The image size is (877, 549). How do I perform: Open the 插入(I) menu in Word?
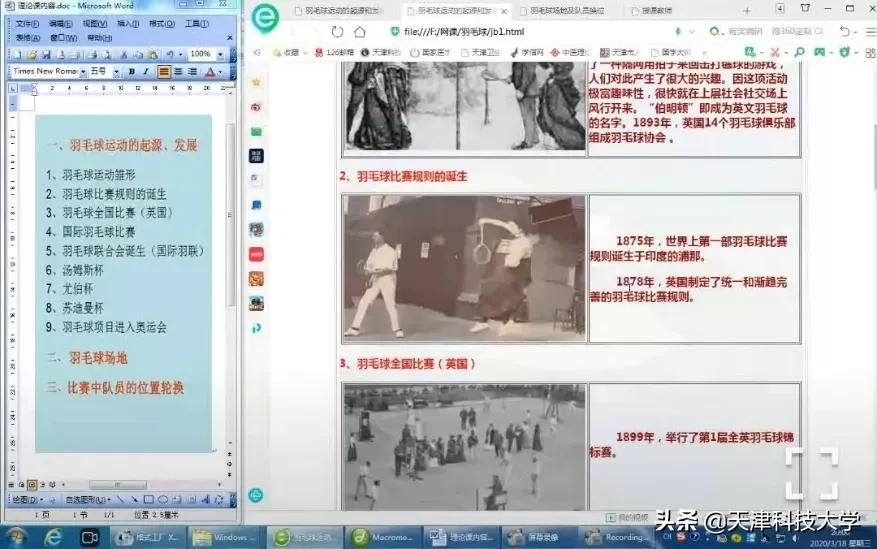pos(128,24)
